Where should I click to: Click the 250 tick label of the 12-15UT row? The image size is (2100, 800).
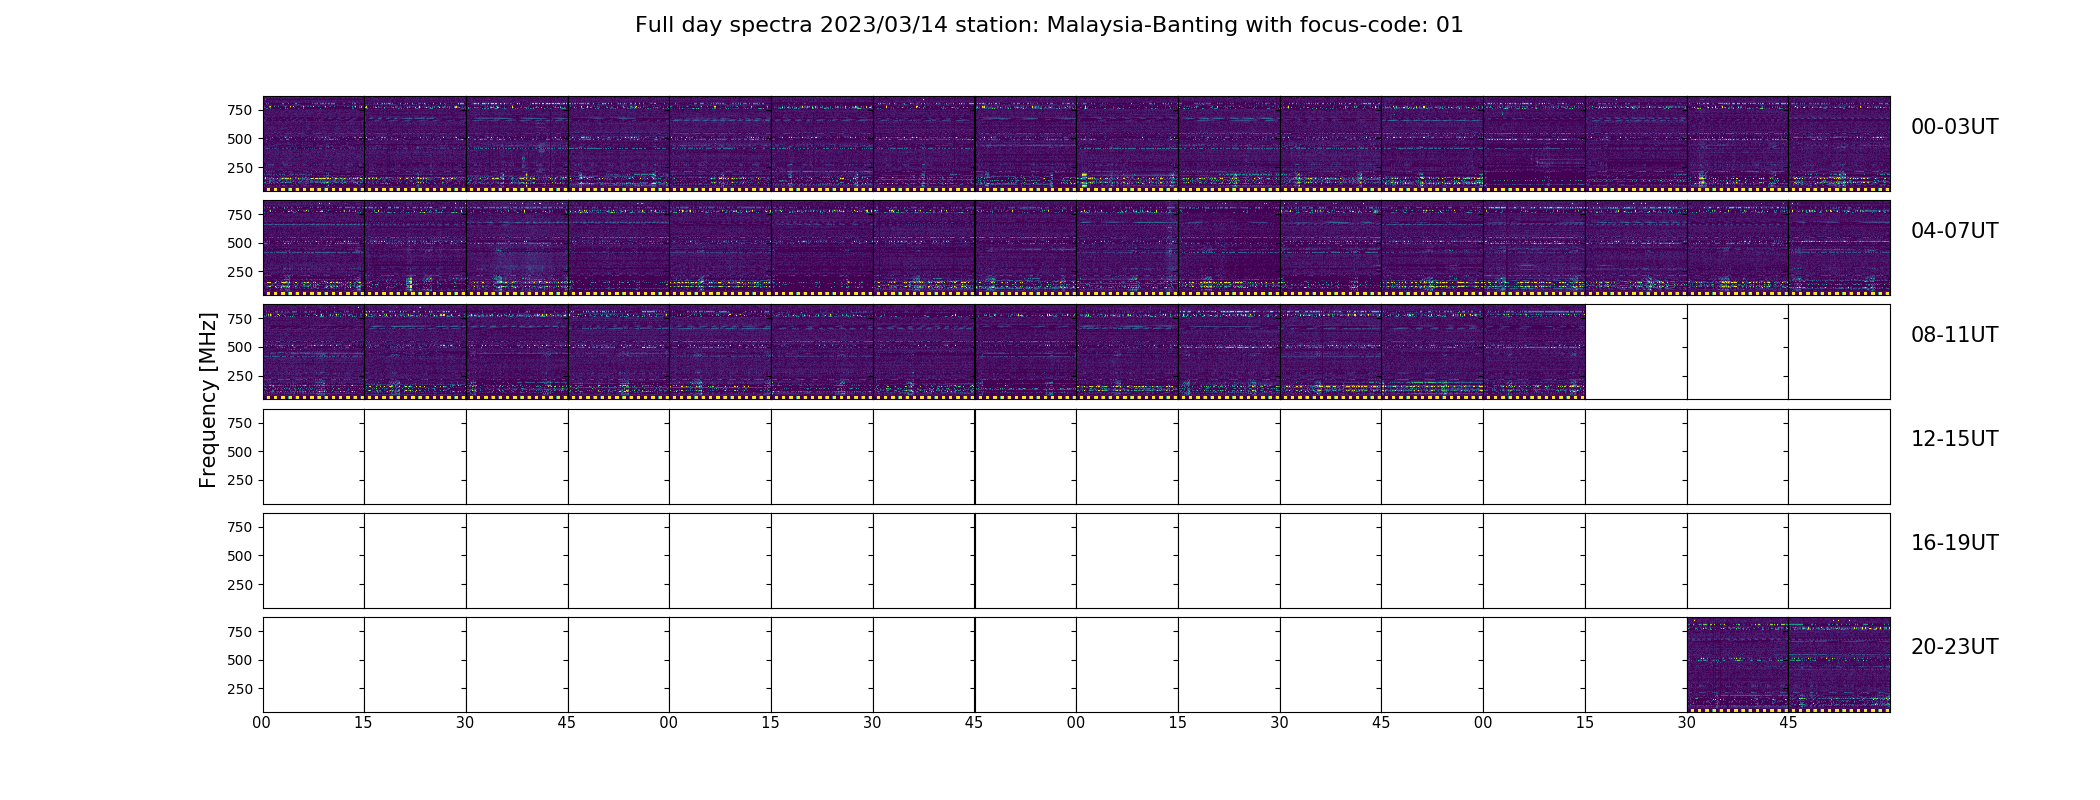click(x=239, y=480)
